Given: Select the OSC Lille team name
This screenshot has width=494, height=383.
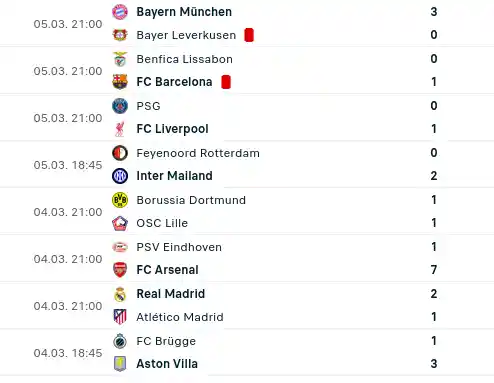Looking at the screenshot, I should pos(162,223).
